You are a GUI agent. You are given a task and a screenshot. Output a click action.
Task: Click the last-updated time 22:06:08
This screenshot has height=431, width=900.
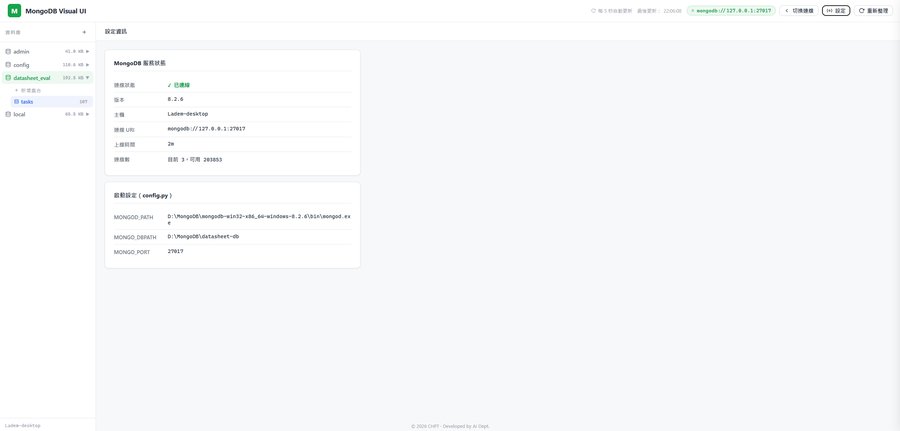[x=672, y=11]
